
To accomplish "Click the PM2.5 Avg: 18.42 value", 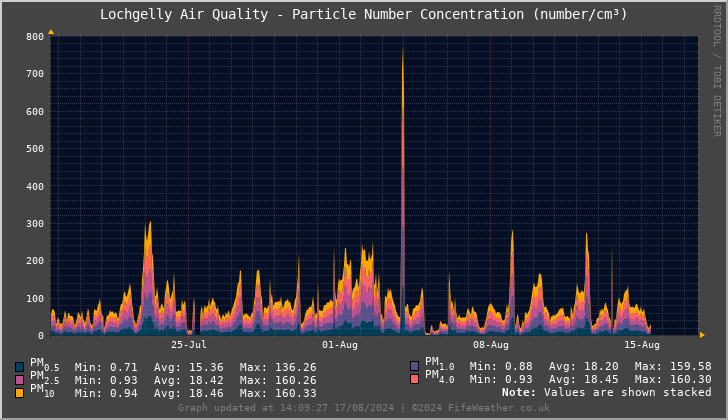I will (188, 380).
